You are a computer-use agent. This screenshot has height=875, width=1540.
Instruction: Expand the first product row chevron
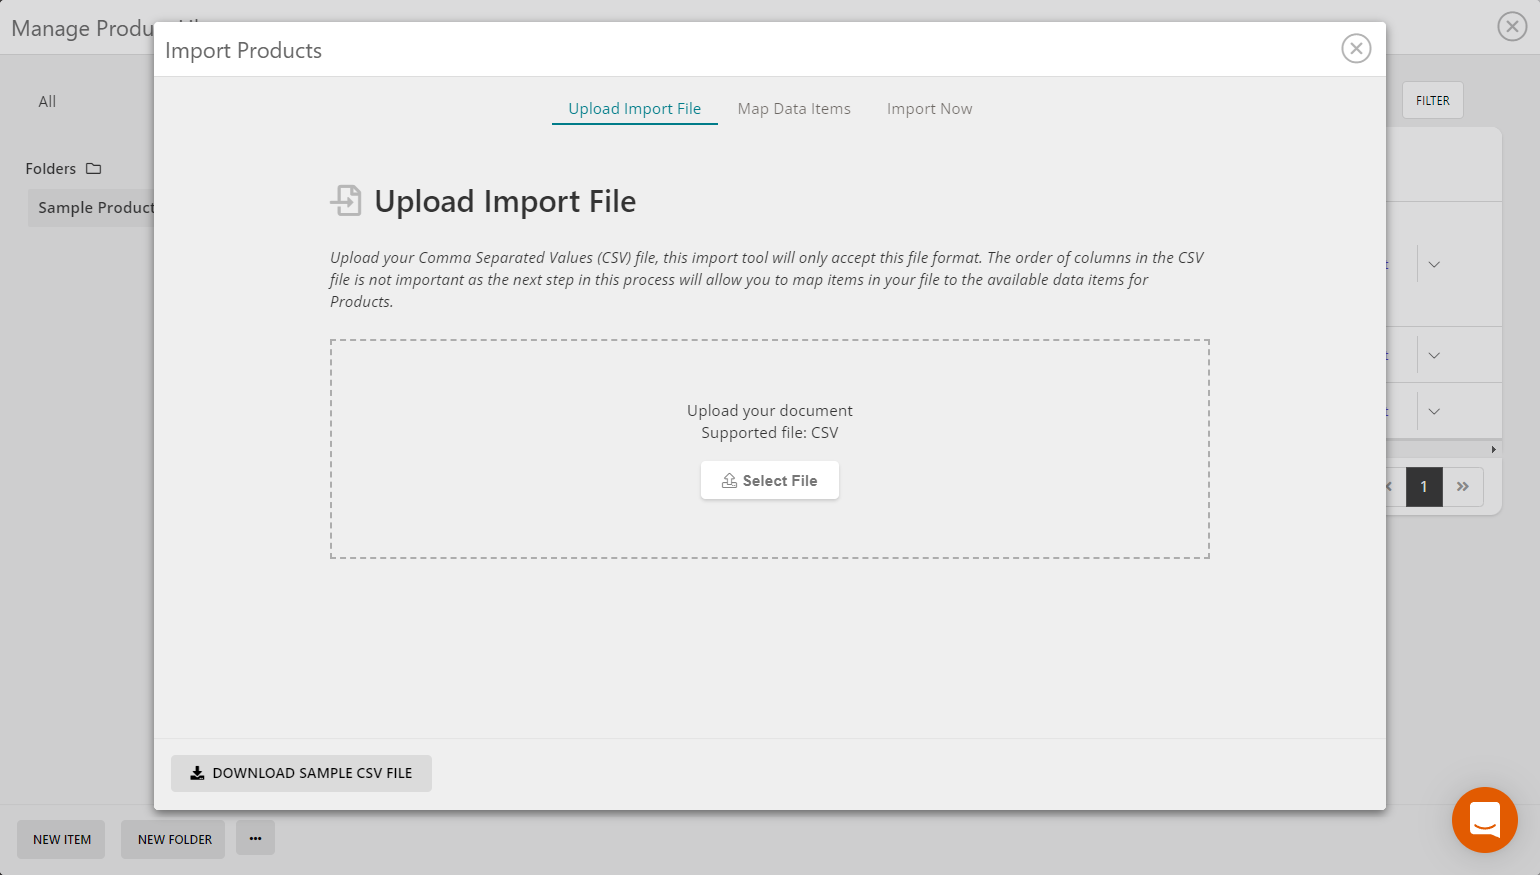(x=1434, y=264)
